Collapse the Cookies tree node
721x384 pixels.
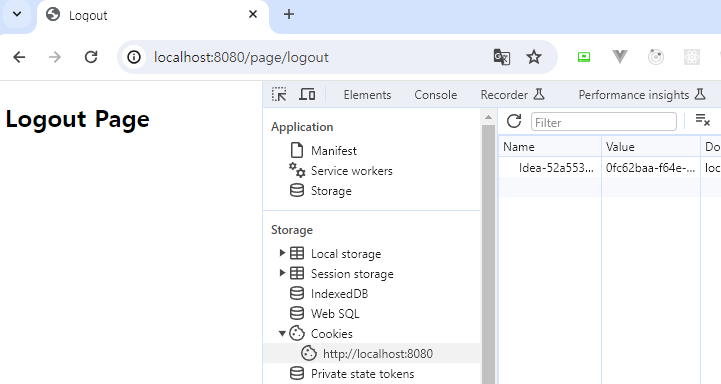(x=282, y=333)
